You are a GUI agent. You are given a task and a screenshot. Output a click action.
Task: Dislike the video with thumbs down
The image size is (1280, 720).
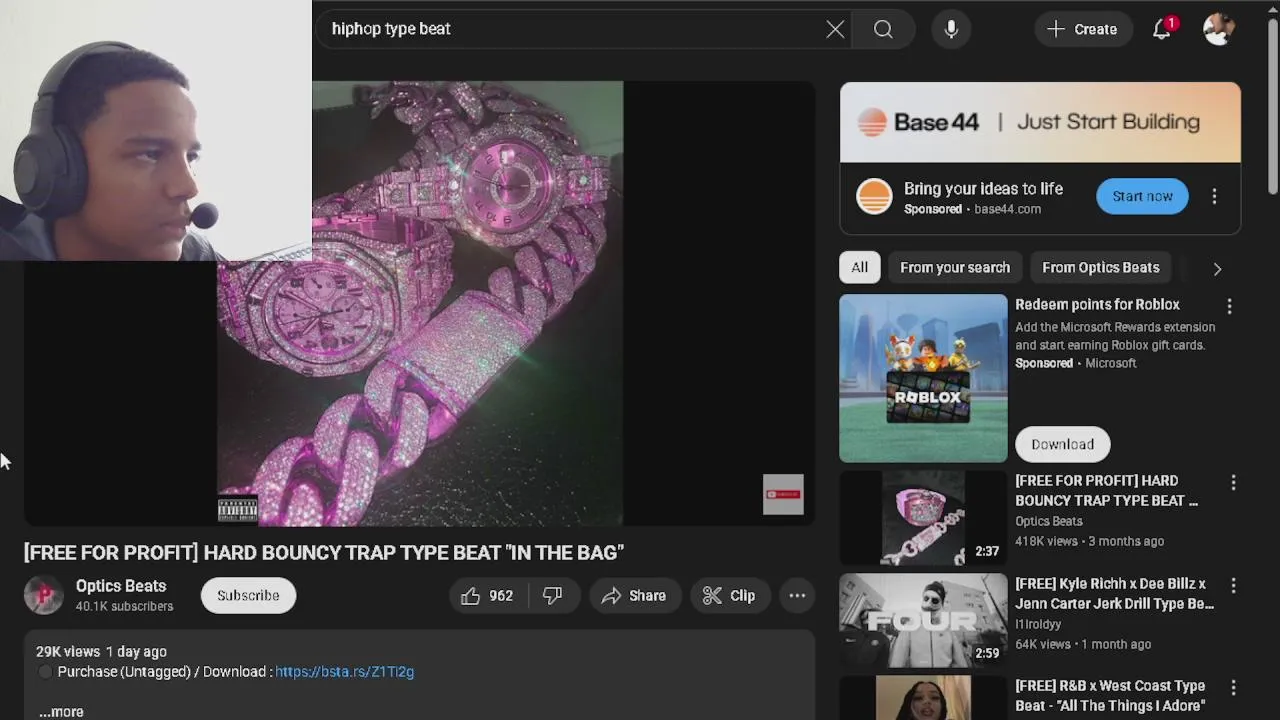(x=552, y=596)
